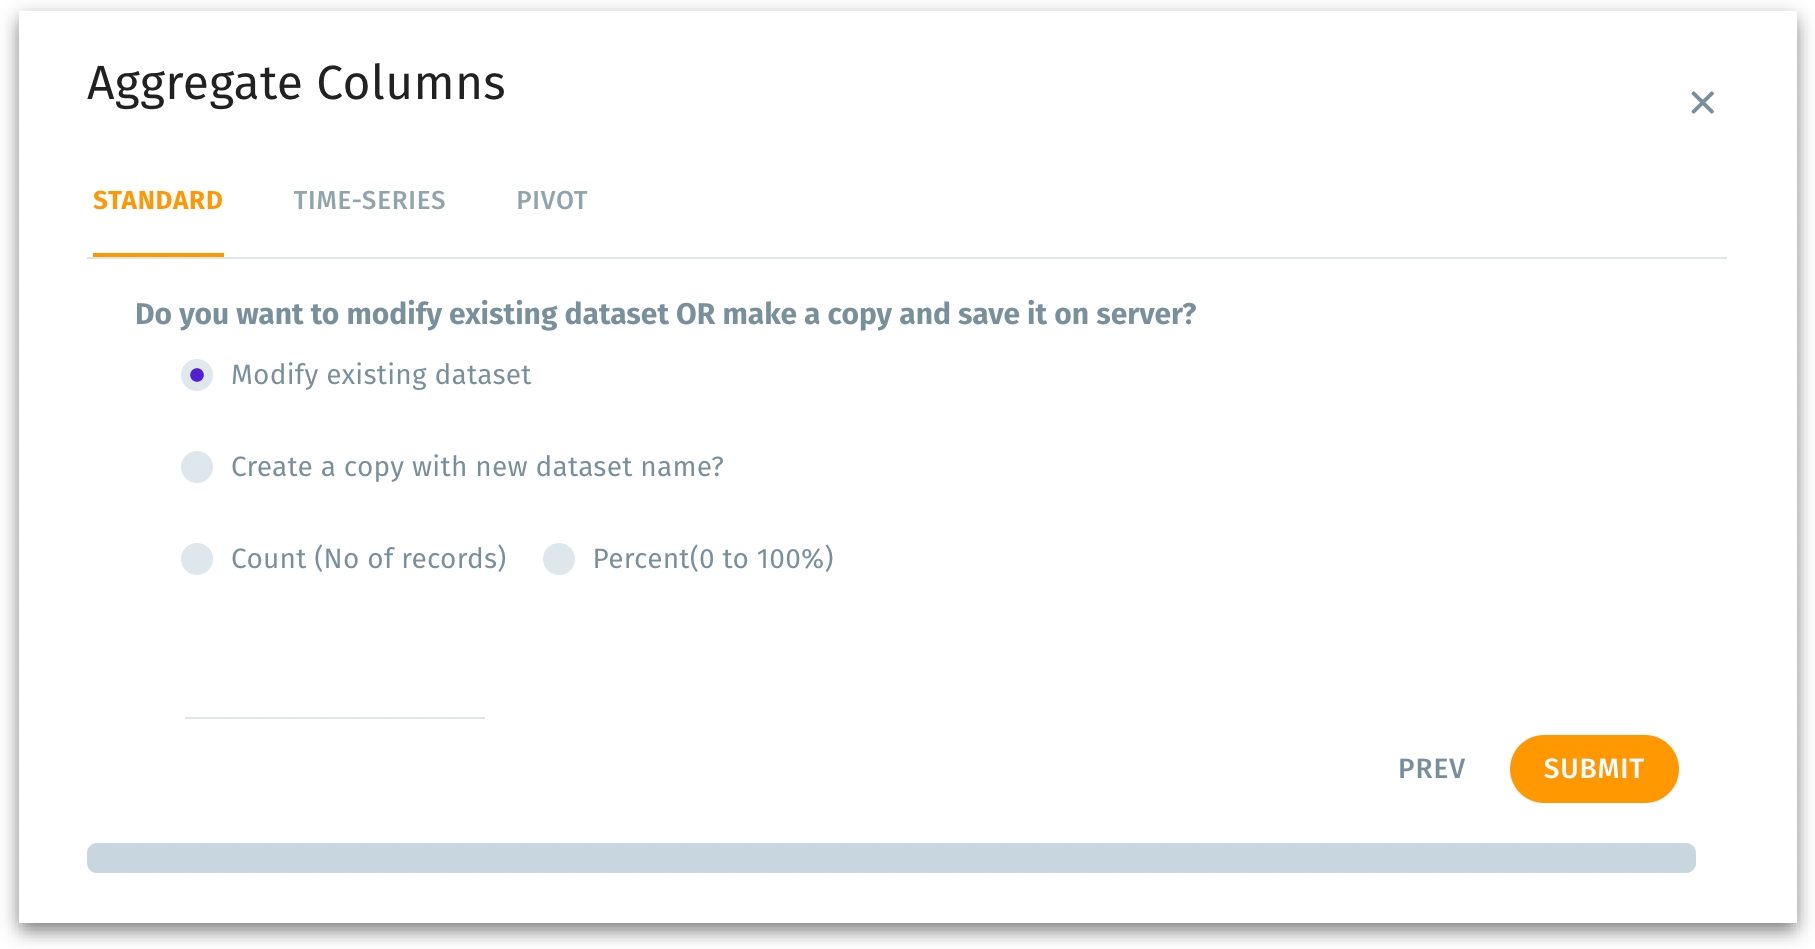Switch to the TIME-SERIES tab
Screen dimensions: 1815x949
pos(369,201)
